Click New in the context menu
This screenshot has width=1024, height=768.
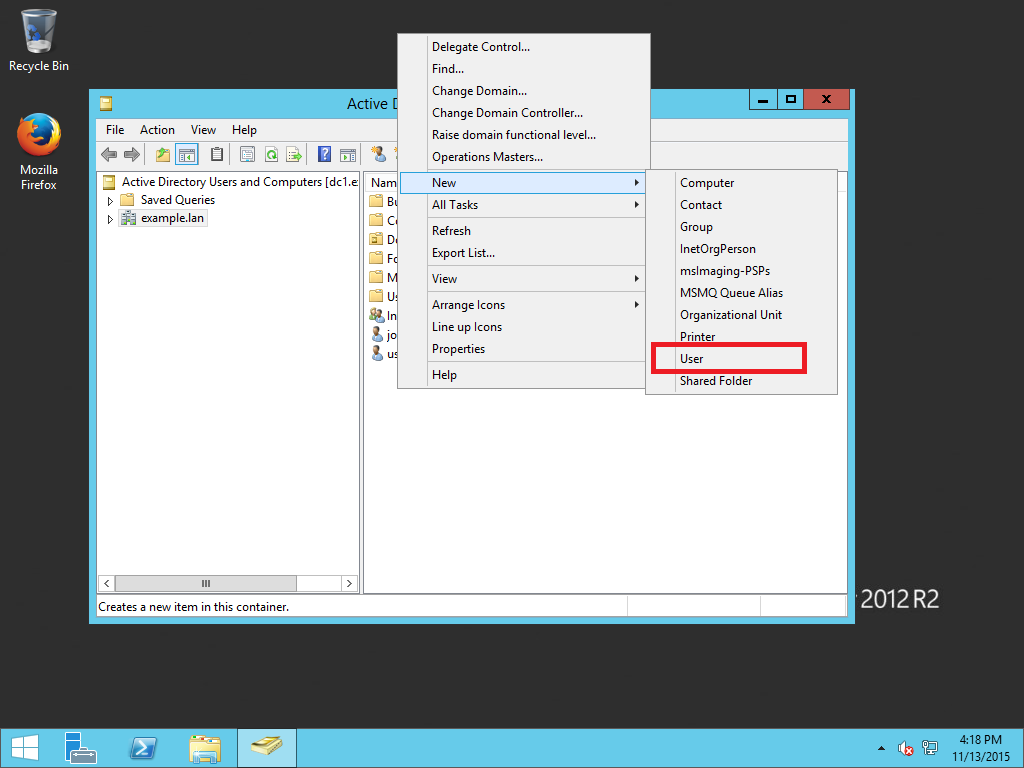coord(522,183)
